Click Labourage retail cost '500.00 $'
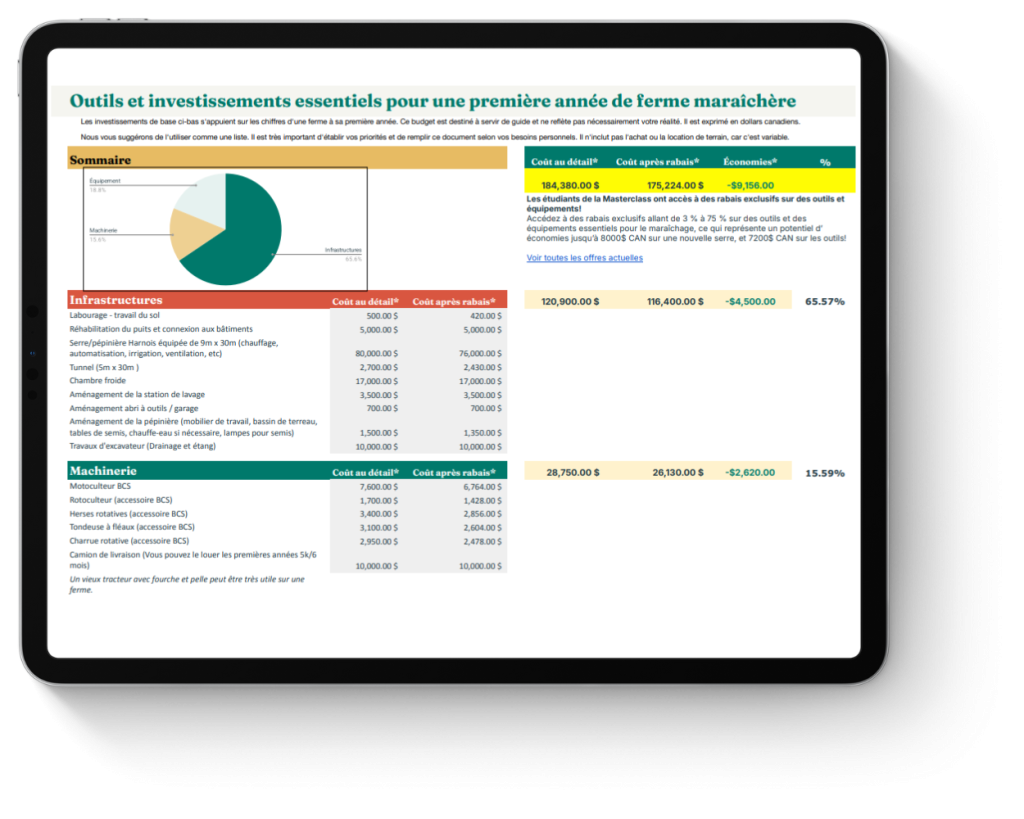The width and height of the screenshot is (1024, 819). click(382, 316)
